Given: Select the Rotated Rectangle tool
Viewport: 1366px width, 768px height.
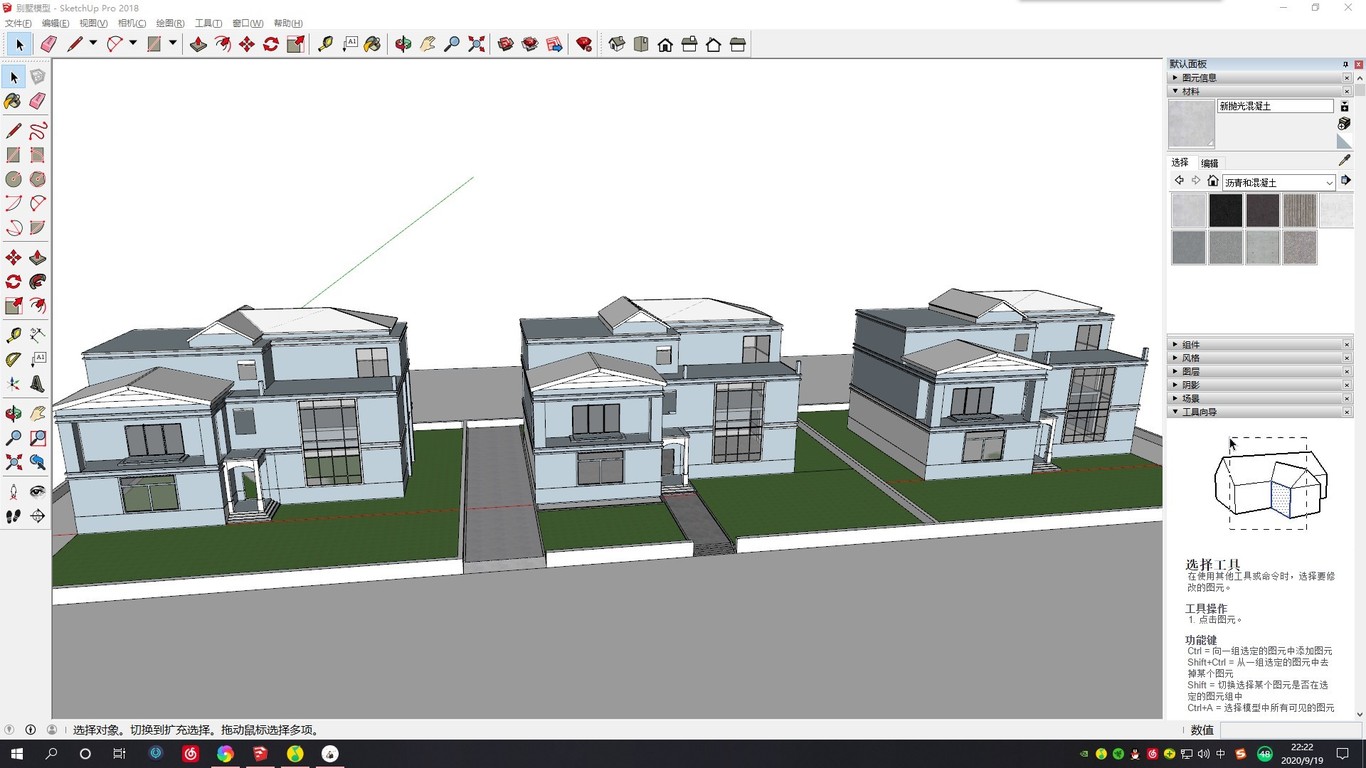Looking at the screenshot, I should click(x=38, y=155).
